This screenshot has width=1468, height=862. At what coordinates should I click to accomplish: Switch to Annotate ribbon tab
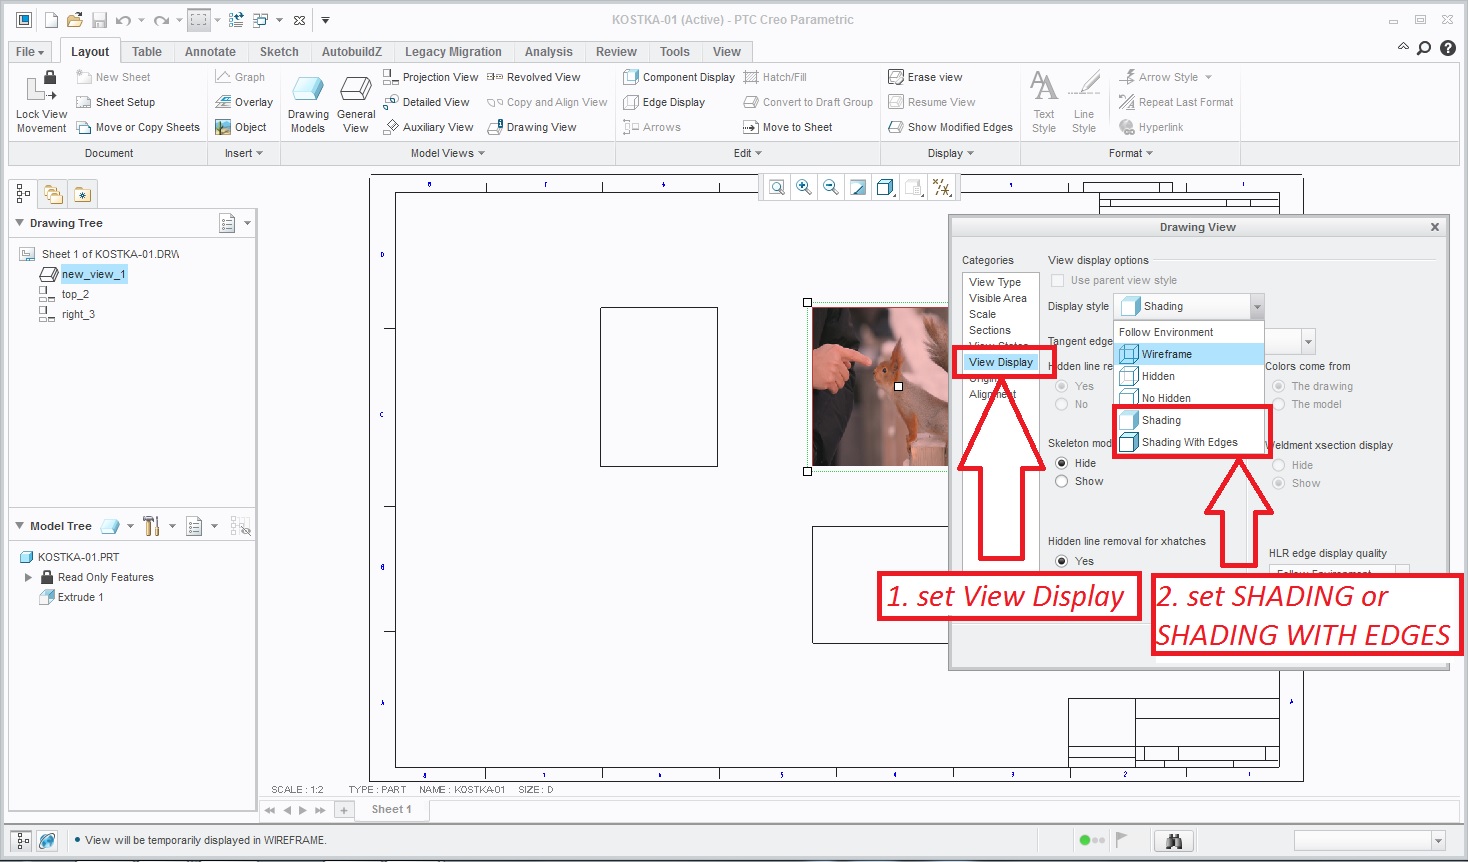point(210,52)
